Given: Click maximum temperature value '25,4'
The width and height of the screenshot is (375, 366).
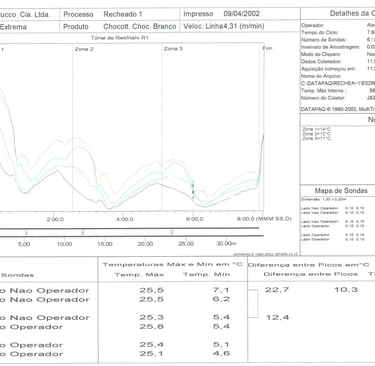Looking at the screenshot, I should 152,345.
